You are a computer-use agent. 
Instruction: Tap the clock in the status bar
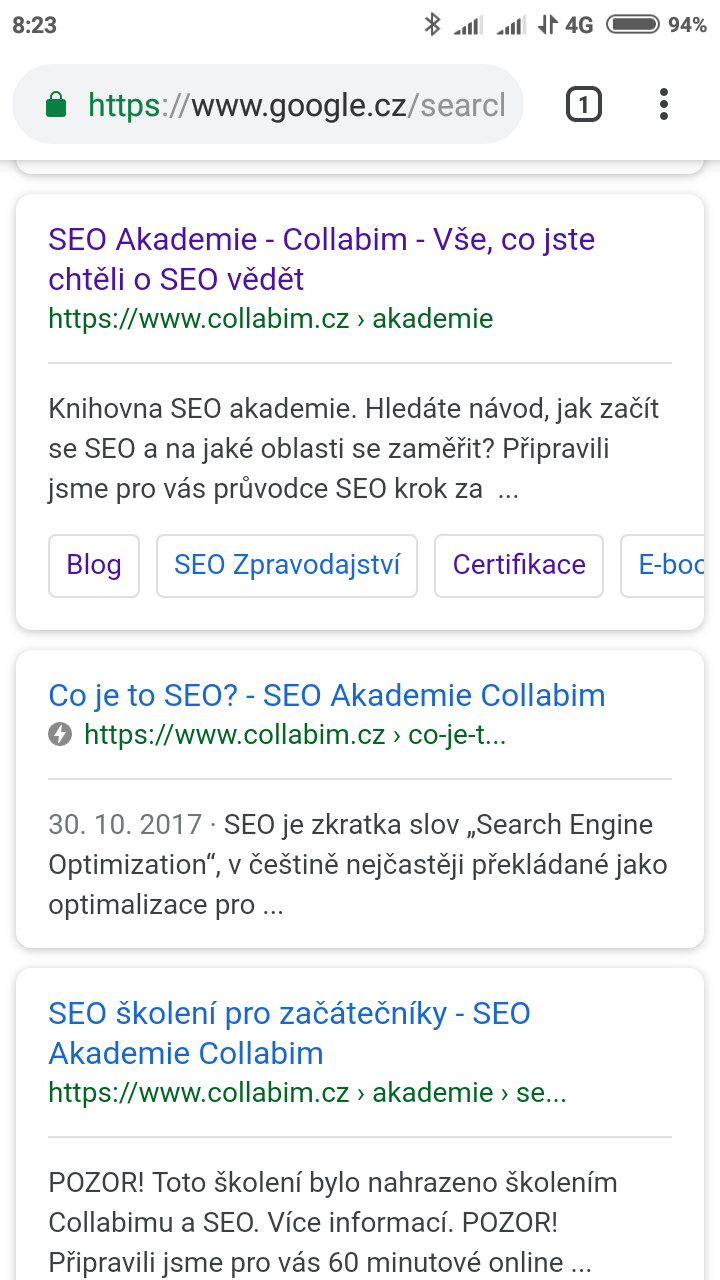click(x=34, y=25)
